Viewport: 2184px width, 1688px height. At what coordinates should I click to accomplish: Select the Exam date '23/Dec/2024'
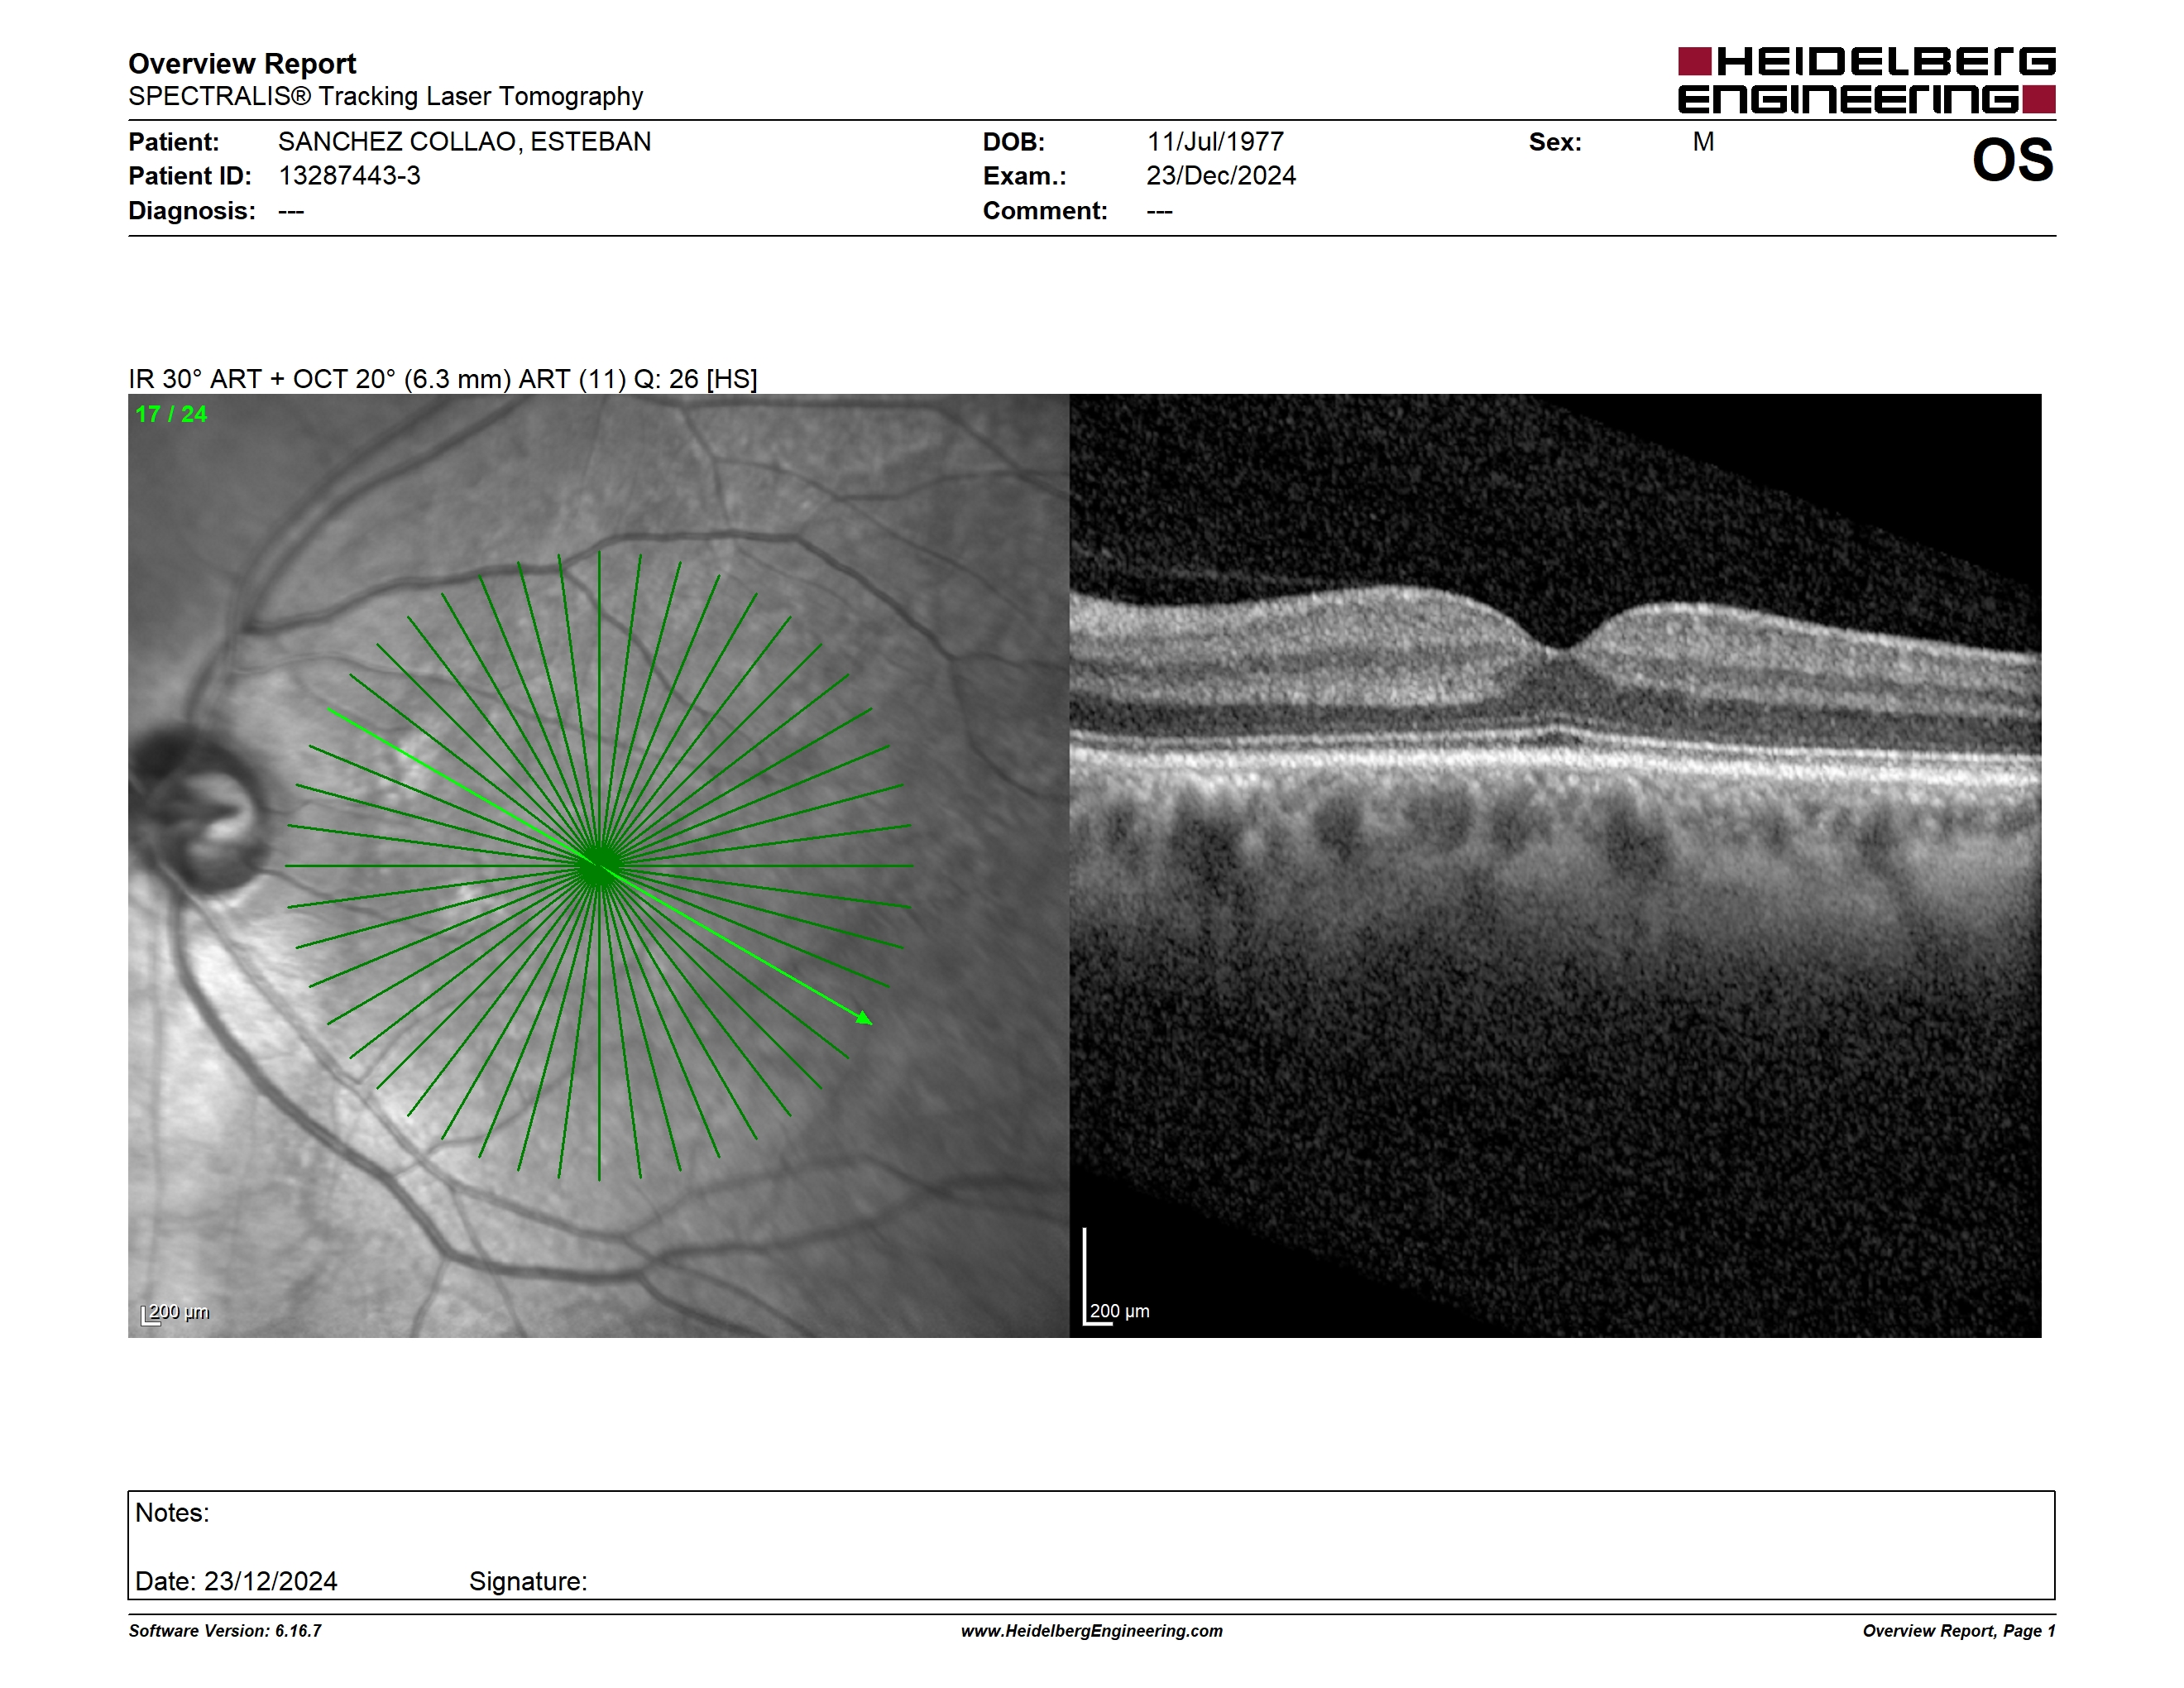click(1221, 176)
